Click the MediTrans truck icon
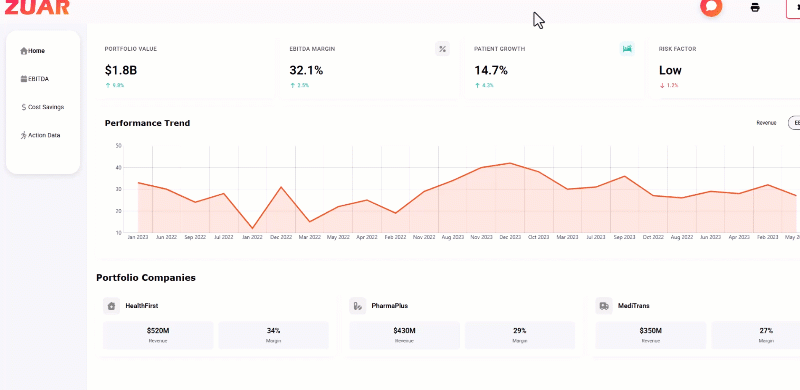This screenshot has height=390, width=800. click(x=604, y=306)
